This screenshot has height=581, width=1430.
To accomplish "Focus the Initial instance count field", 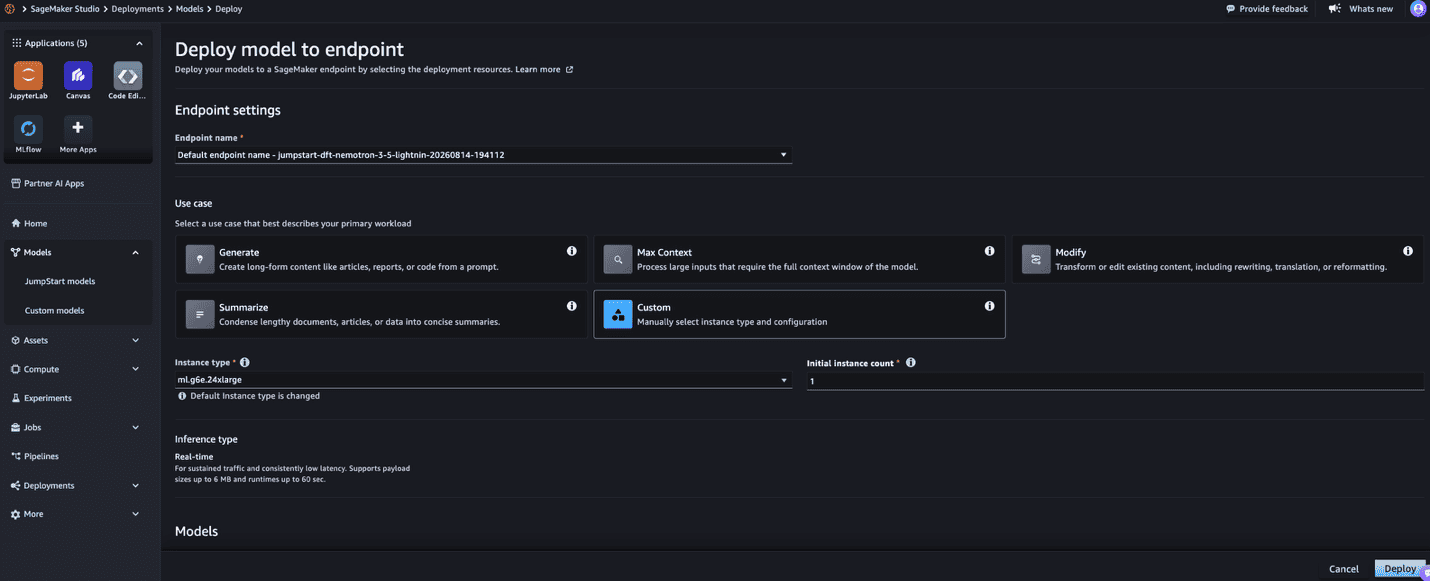I will [x=1115, y=381].
